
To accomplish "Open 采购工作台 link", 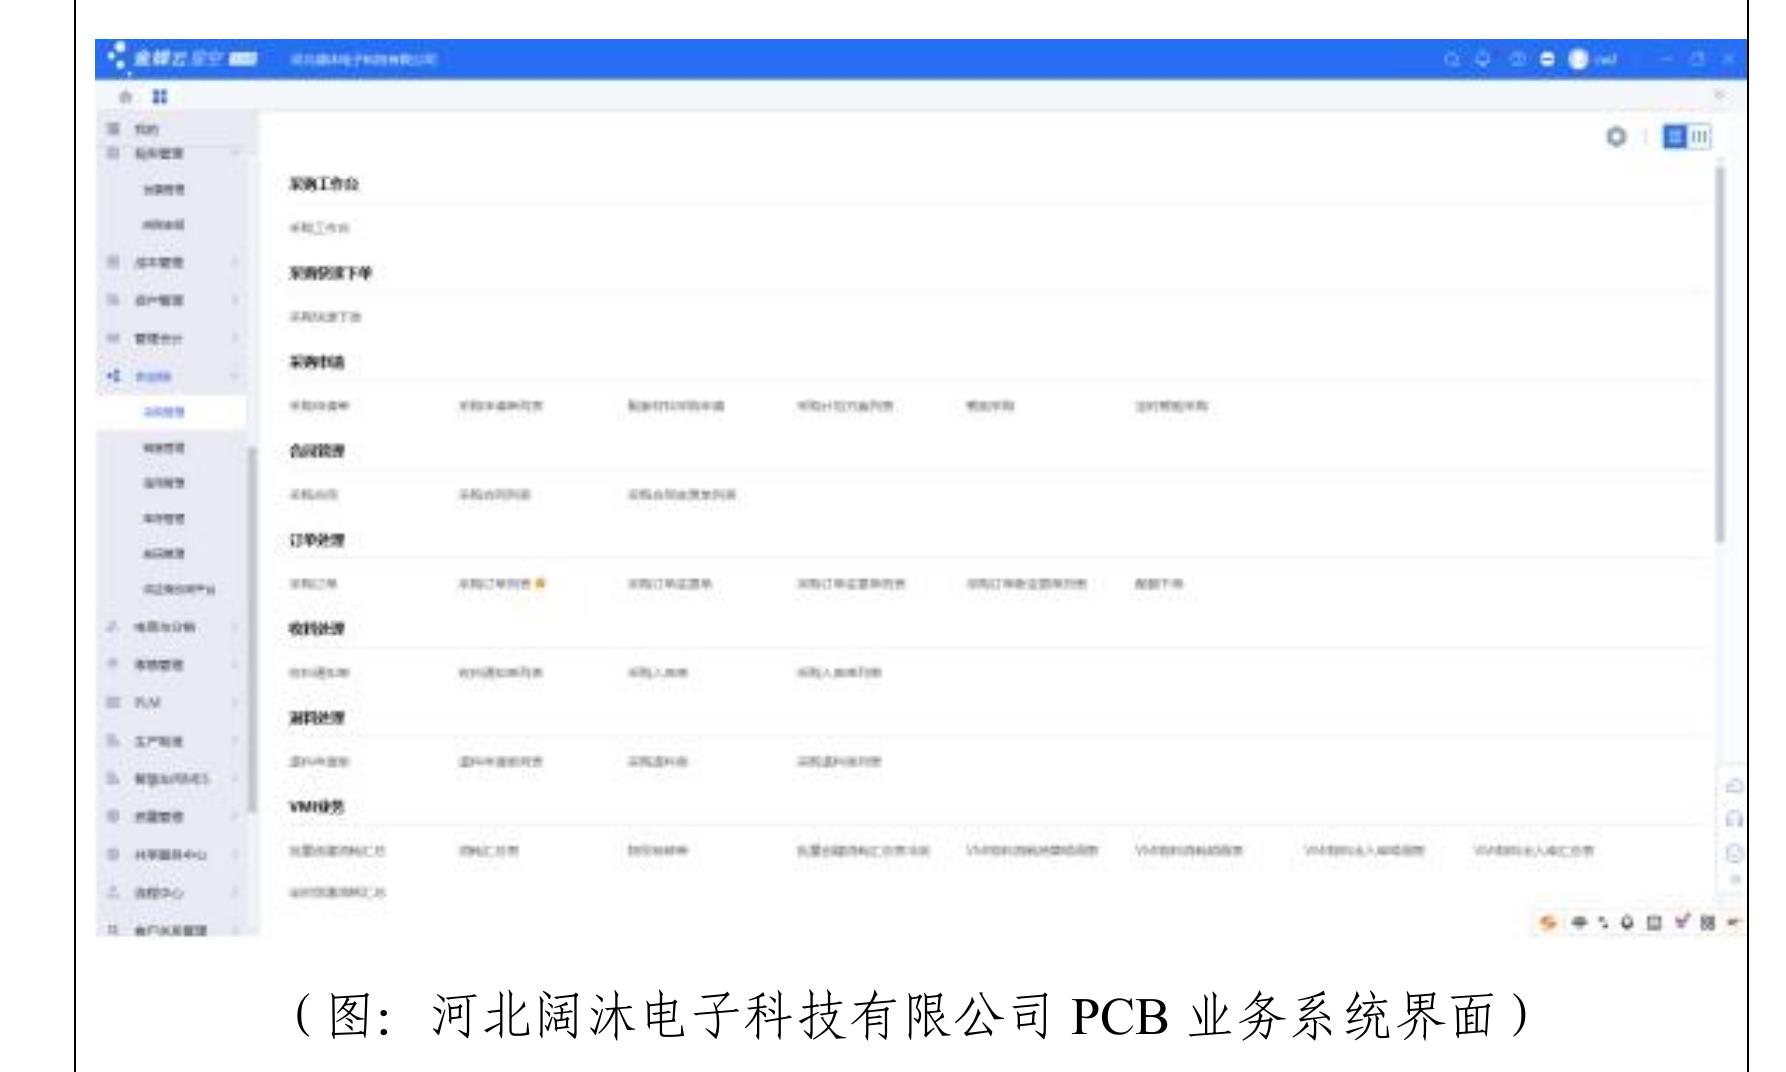I will [320, 229].
